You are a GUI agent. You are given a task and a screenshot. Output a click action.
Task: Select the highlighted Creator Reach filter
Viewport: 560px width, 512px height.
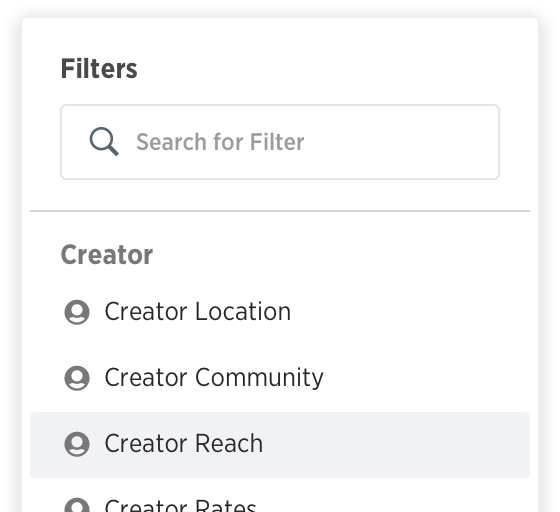[280, 445]
